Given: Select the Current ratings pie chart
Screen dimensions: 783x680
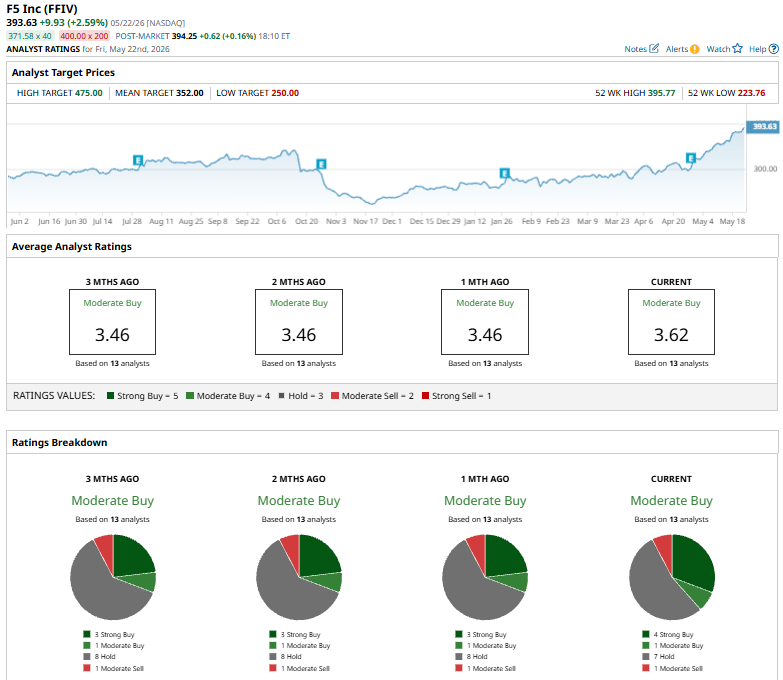Looking at the screenshot, I should 672,577.
